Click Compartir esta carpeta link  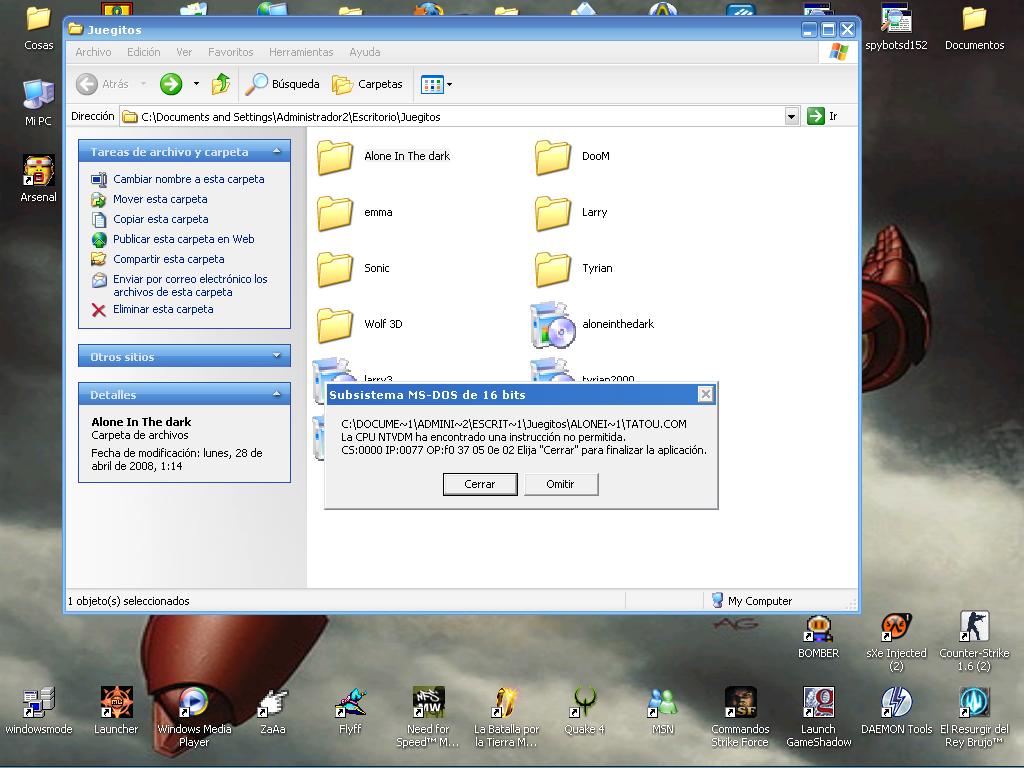(x=168, y=259)
